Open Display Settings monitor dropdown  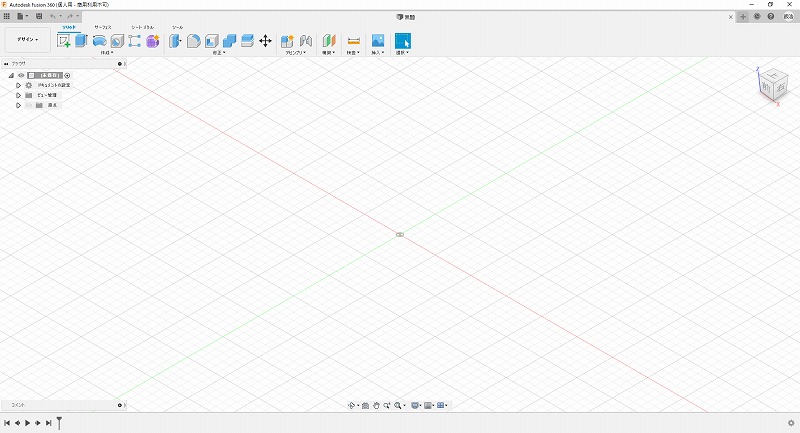coord(416,405)
